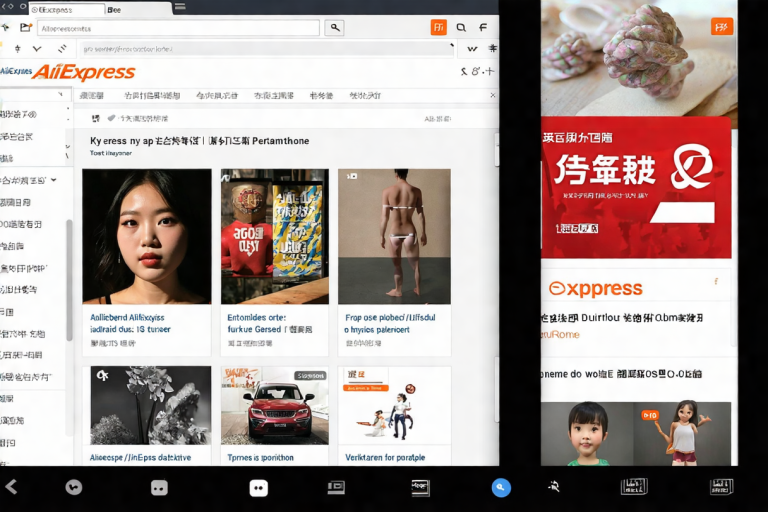768x512 pixels.
Task: Click the tag icon in the breadcrumb row
Action: click(x=112, y=118)
